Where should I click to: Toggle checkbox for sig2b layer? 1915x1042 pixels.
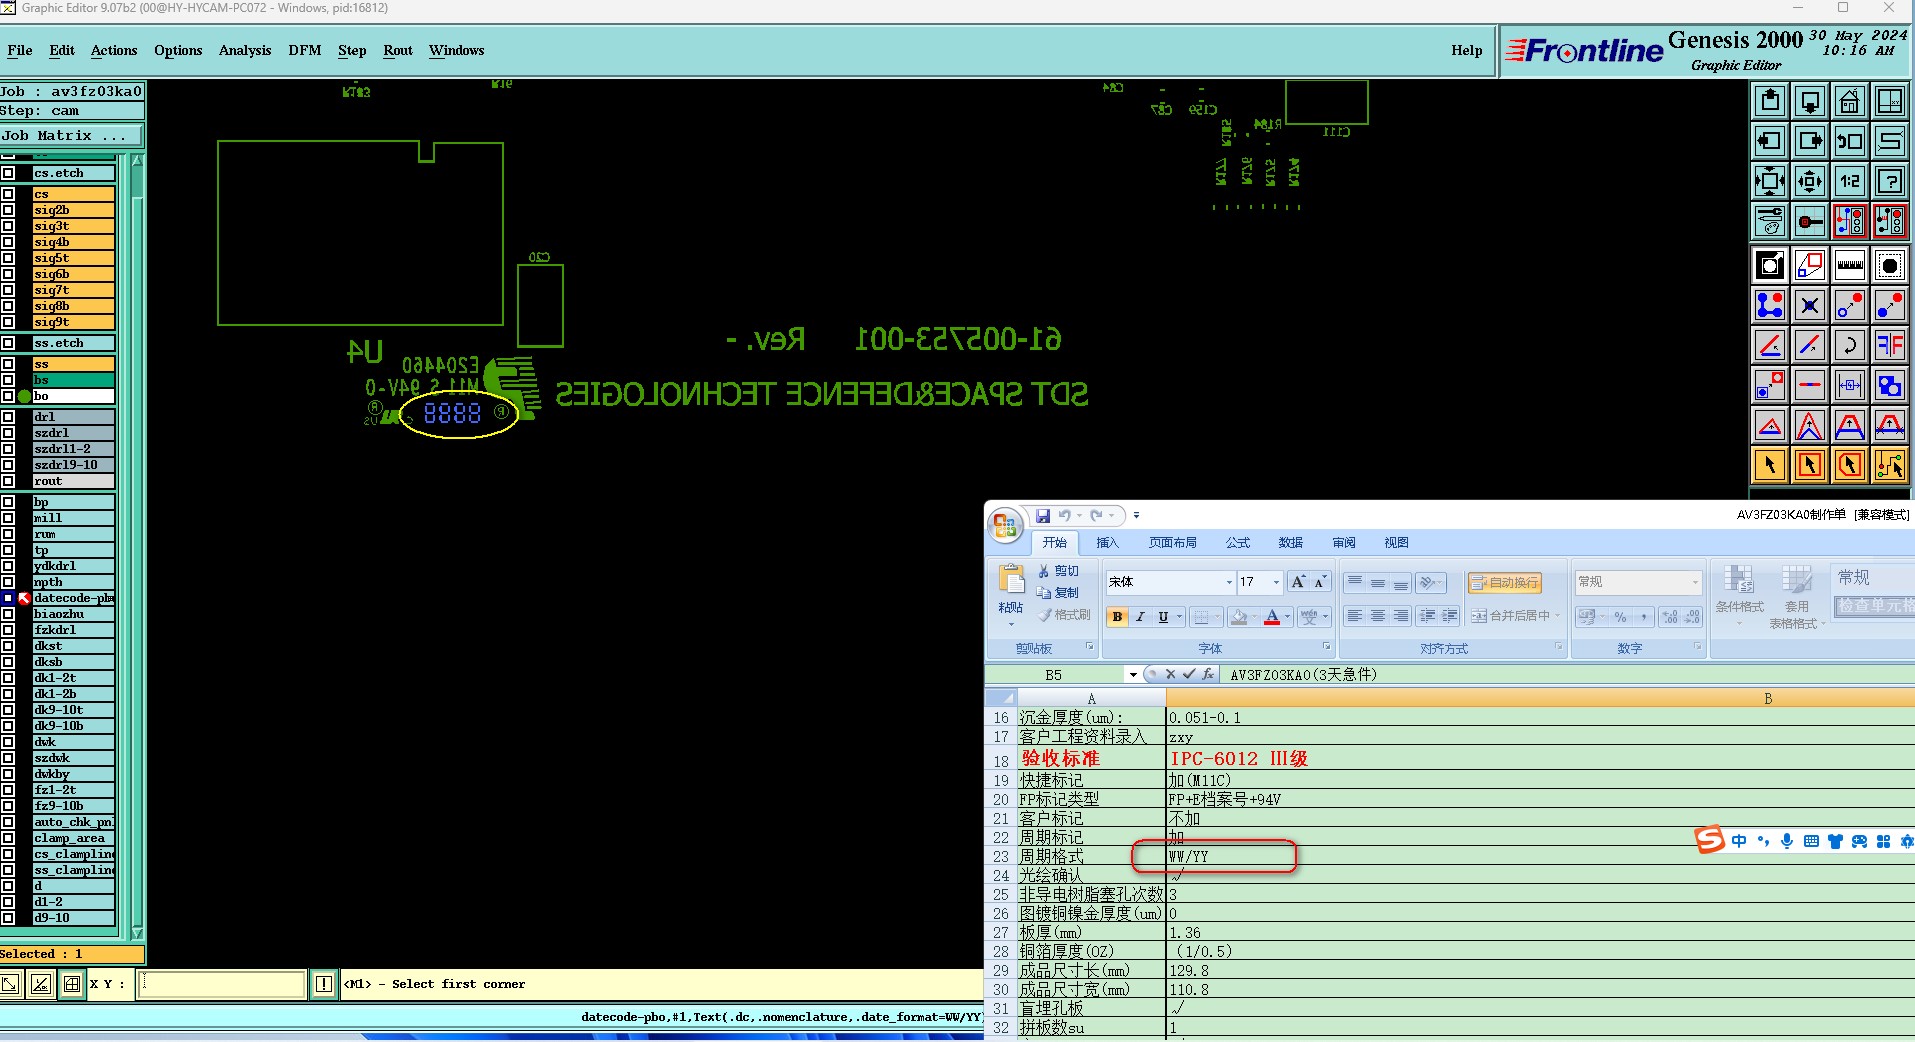click(8, 210)
